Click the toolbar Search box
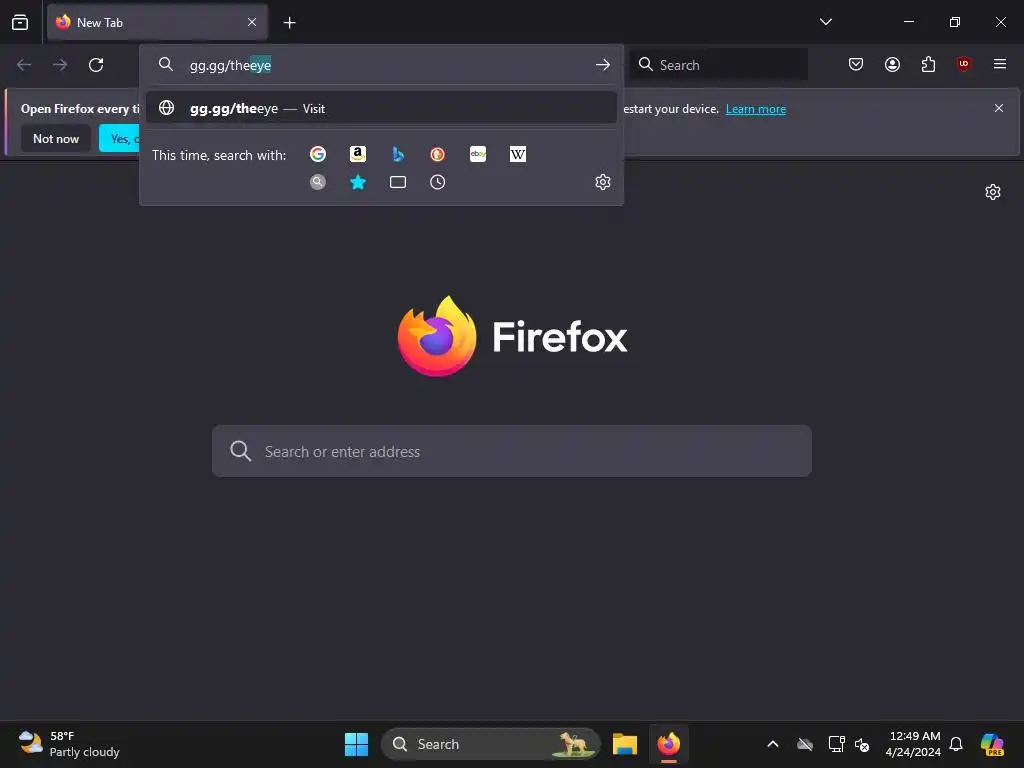Image resolution: width=1024 pixels, height=768 pixels. pos(719,65)
